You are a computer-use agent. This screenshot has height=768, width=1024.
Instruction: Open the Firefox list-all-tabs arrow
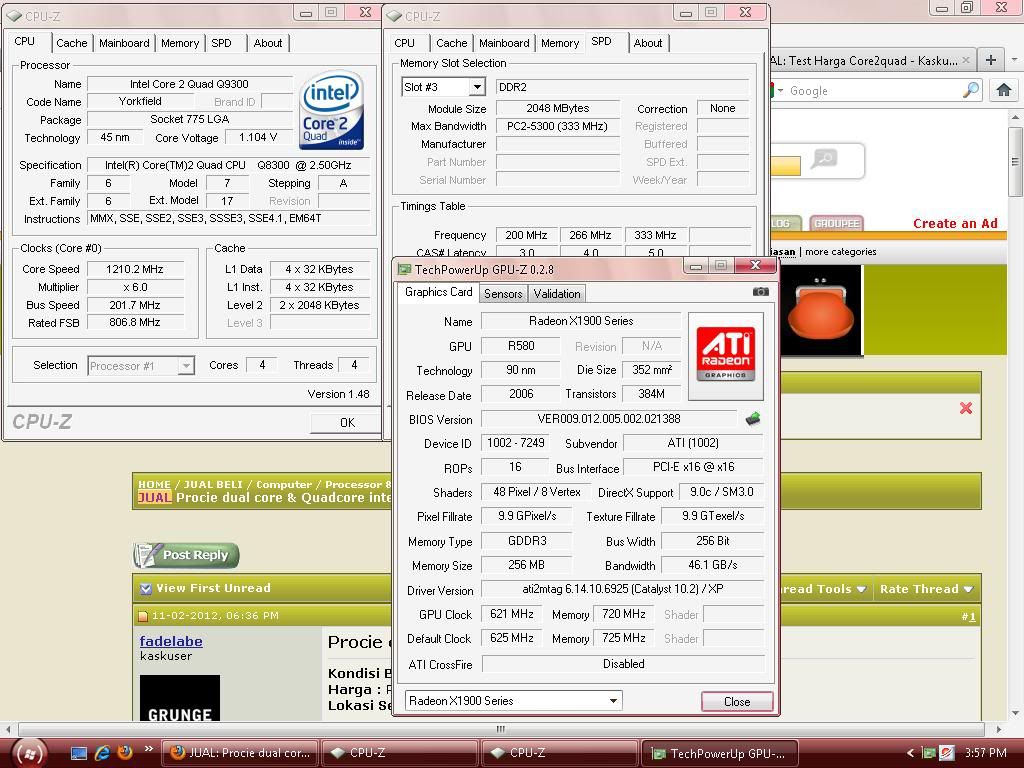[1014, 60]
